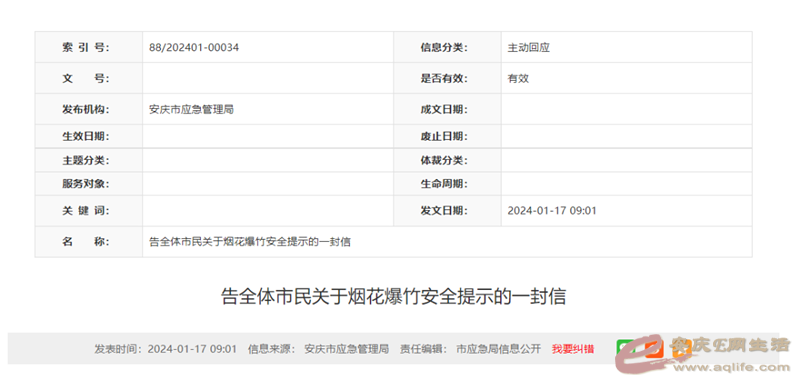The width and height of the screenshot is (800, 380).
Task: Click the 安庆市应急管理局 publisher cell
Action: (x=268, y=109)
